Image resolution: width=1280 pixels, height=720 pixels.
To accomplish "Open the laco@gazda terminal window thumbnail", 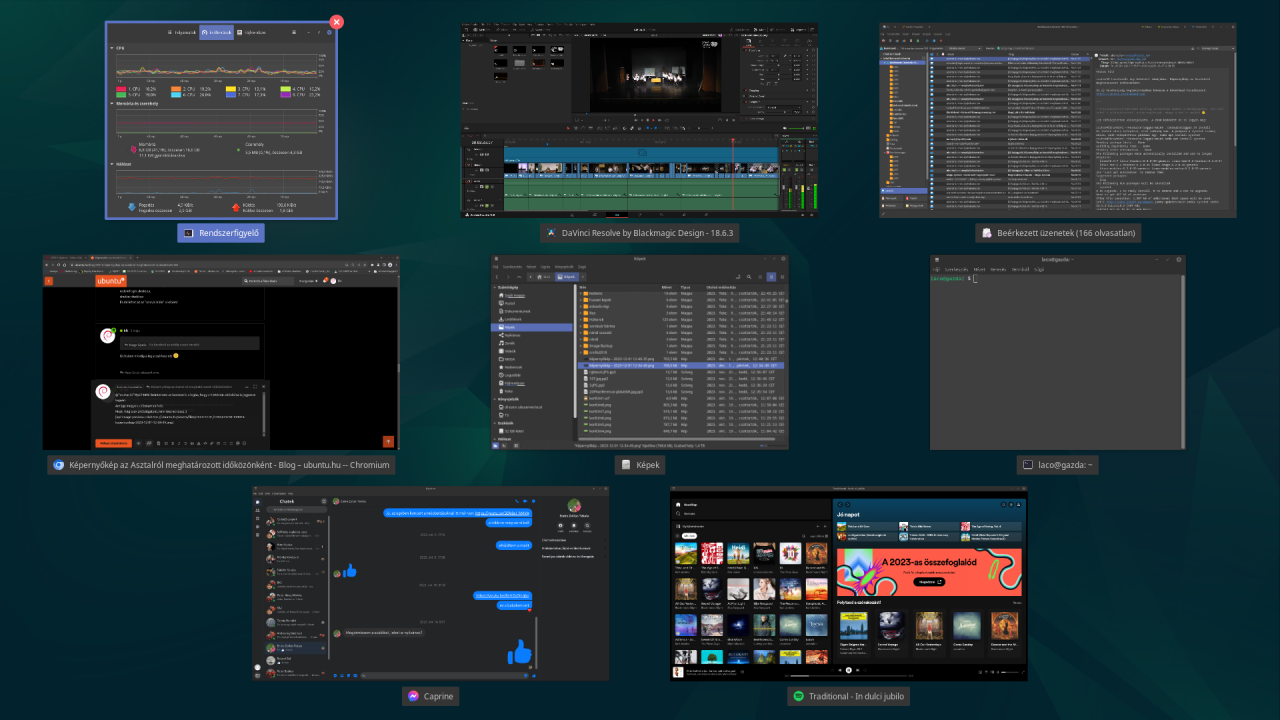I will point(1058,352).
